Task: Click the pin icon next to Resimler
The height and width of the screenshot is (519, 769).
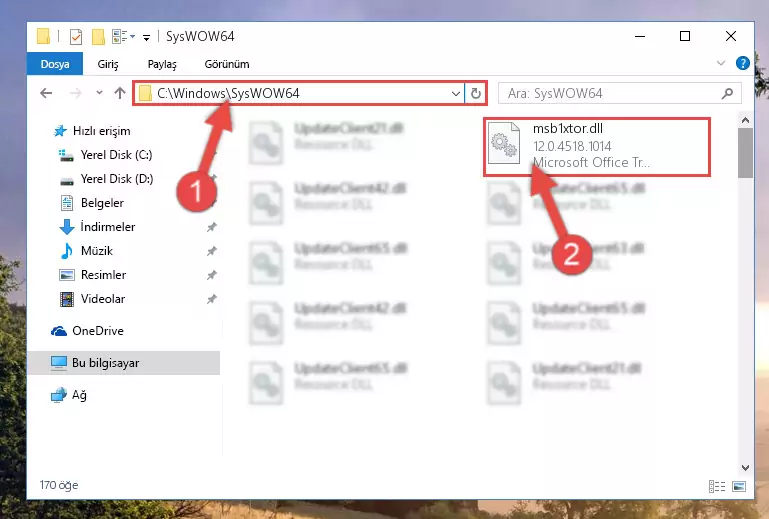Action: pyautogui.click(x=211, y=275)
